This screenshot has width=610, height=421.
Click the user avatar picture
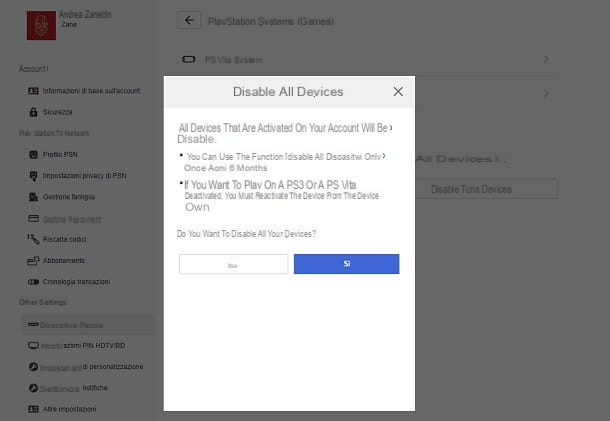coord(41,25)
